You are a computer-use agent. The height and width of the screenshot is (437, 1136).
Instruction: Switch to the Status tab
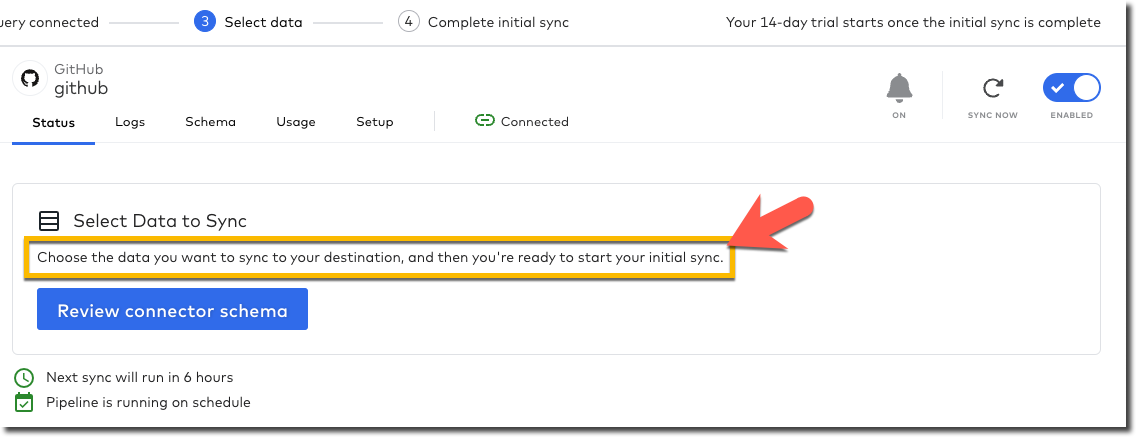[x=53, y=122]
